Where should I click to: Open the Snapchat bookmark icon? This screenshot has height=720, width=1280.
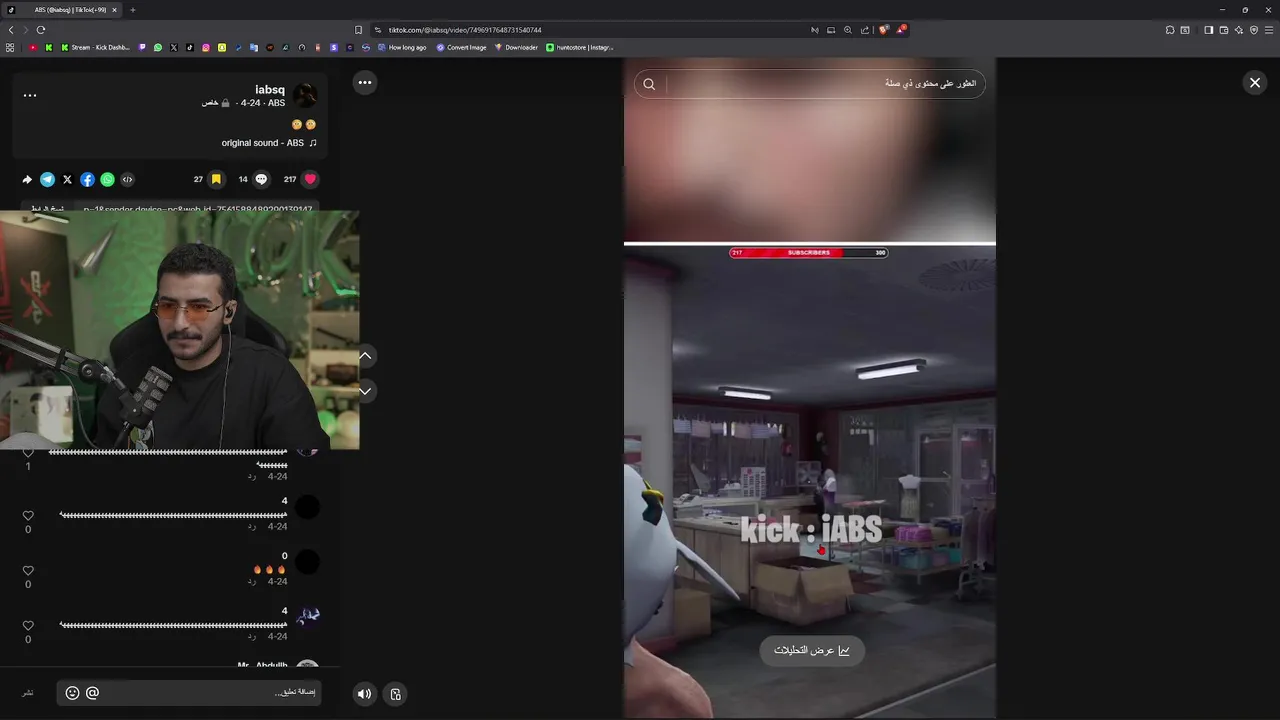(x=222, y=47)
